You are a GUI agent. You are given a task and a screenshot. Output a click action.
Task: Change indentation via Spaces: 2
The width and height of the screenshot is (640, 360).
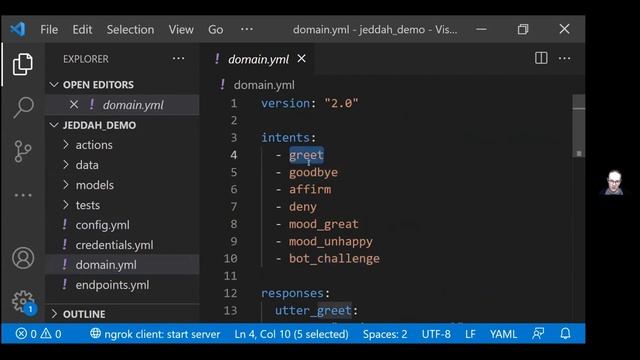(x=385, y=334)
